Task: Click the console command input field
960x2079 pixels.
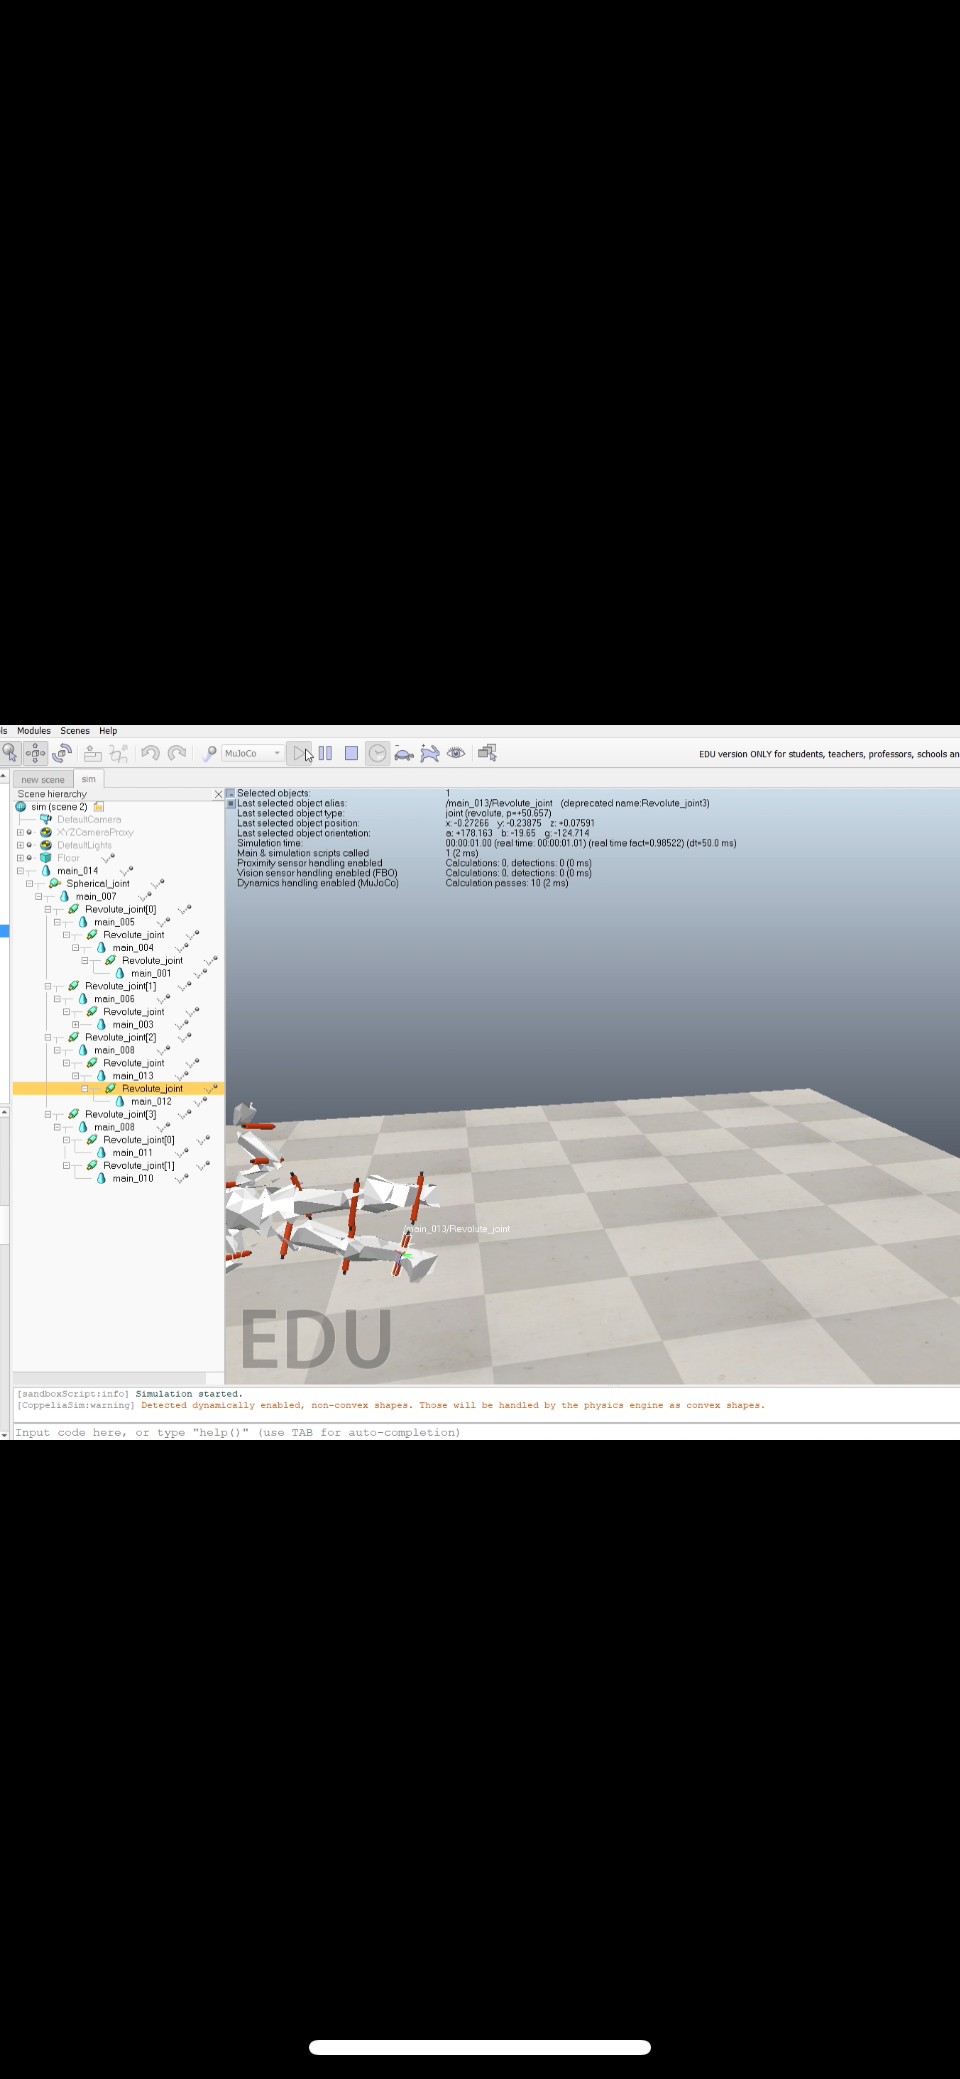Action: (x=485, y=1432)
